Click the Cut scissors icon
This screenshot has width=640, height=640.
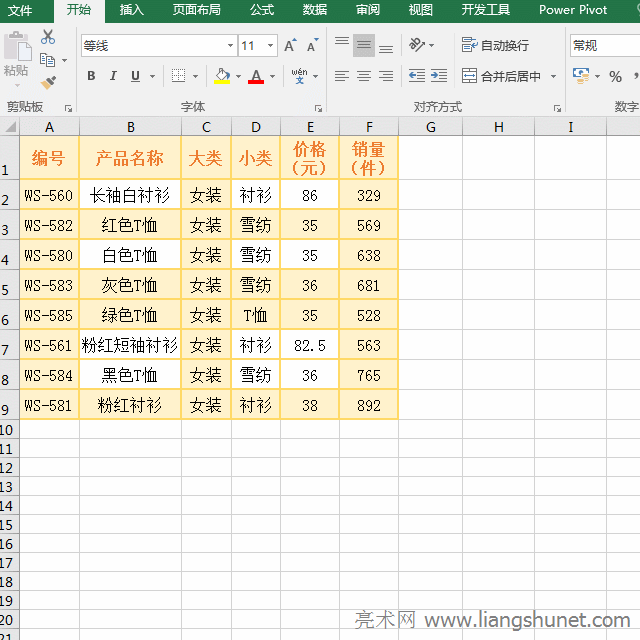pos(48,37)
